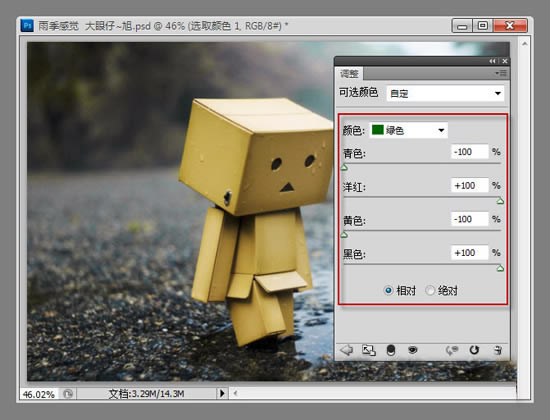
Task: Click the 洋红 value field showing +100
Action: click(469, 186)
